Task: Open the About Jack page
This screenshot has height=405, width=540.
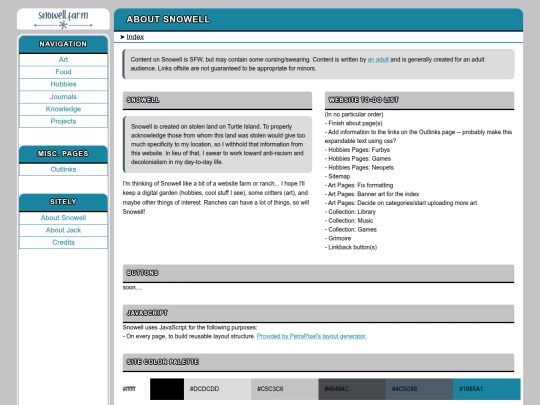Action: (63, 230)
